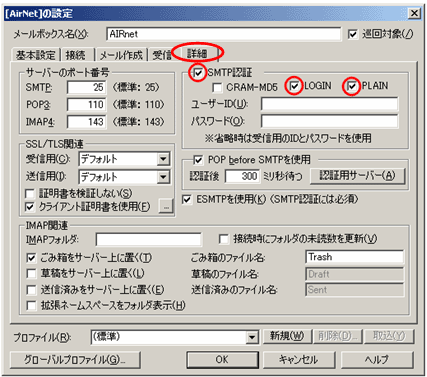
Task: Check 証明書を検証しない option
Action: [30, 193]
